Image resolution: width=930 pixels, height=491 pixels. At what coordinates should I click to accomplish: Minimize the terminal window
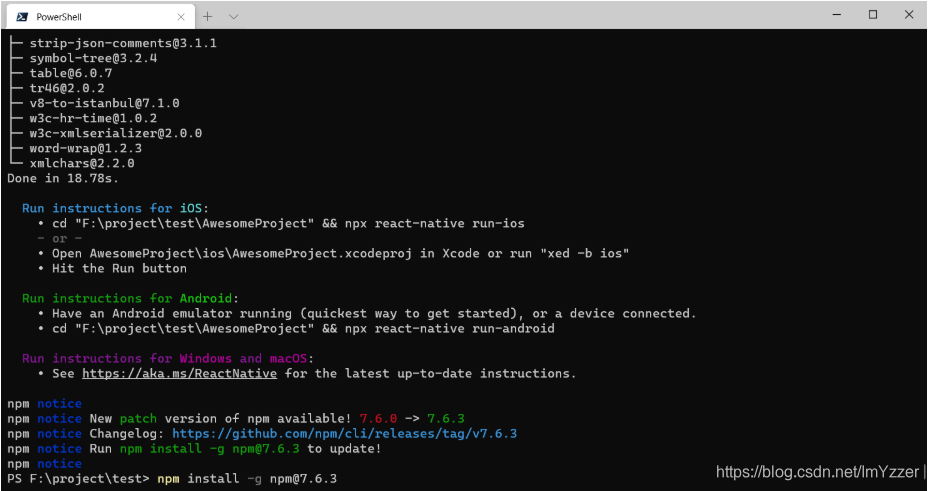click(x=837, y=14)
